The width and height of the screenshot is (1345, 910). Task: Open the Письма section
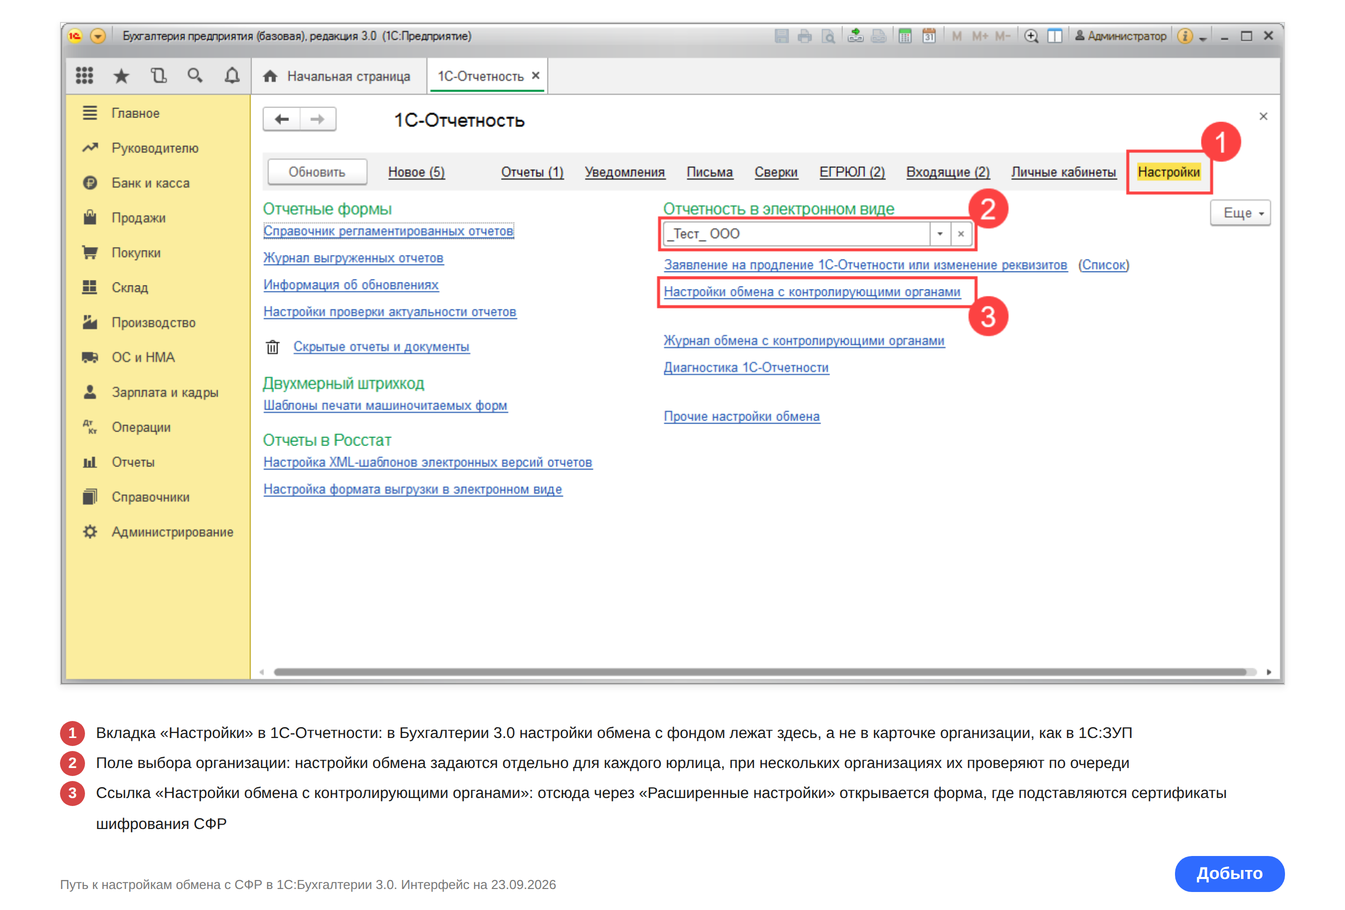click(x=710, y=172)
